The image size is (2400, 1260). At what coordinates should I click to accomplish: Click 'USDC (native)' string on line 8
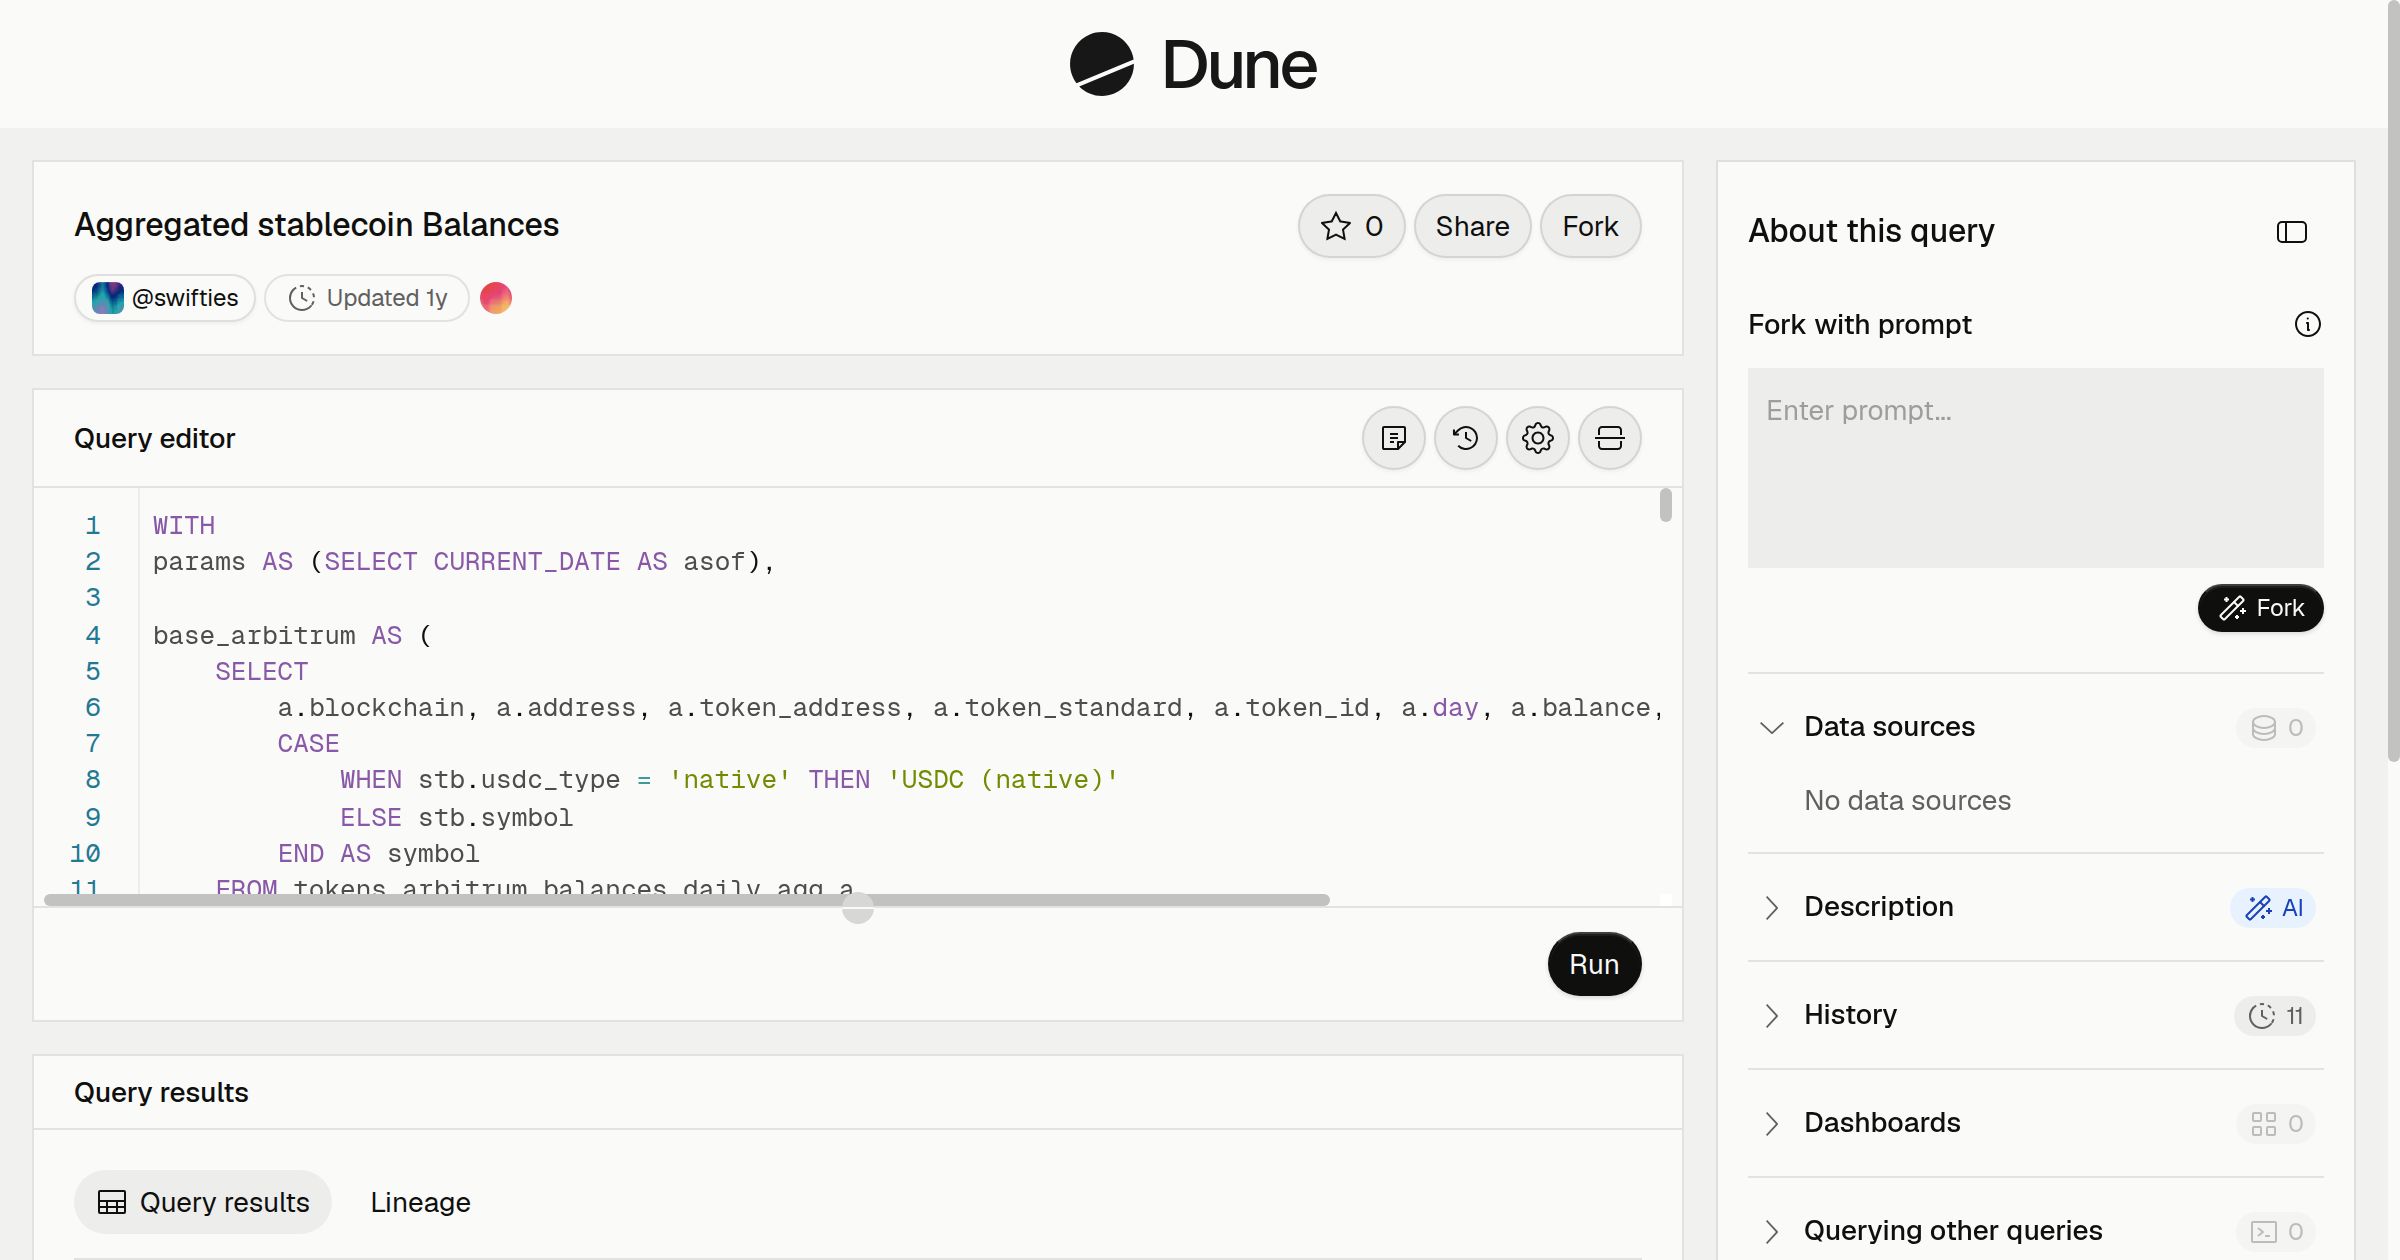(x=1003, y=779)
